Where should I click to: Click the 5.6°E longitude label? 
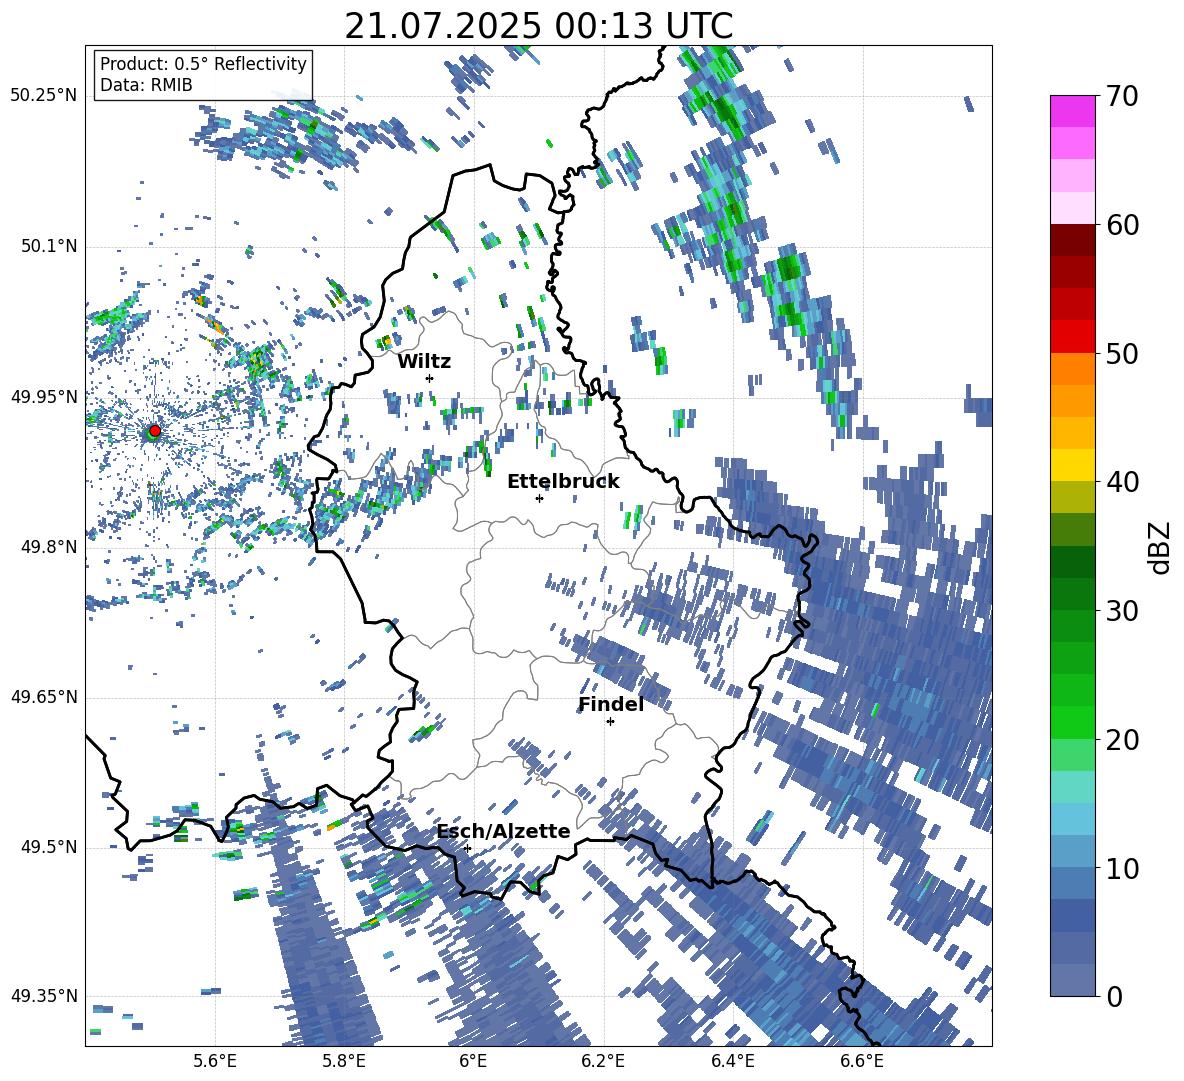click(215, 1061)
